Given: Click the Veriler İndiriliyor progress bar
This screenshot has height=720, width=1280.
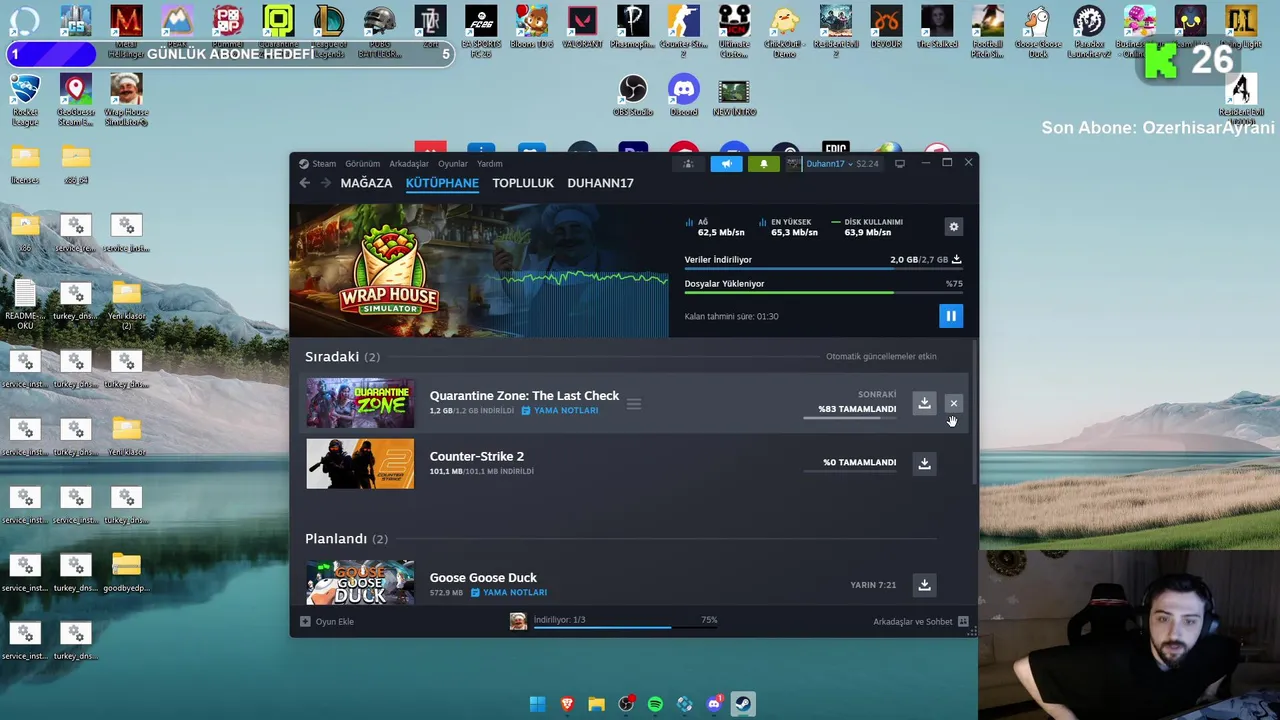Looking at the screenshot, I should [x=824, y=269].
